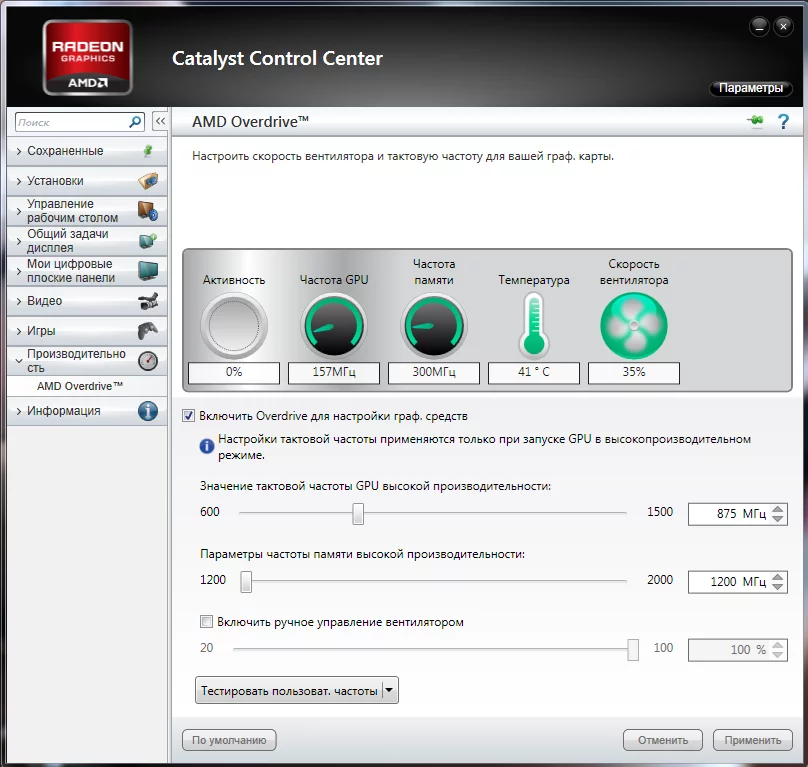Open the Параметры menu
The width and height of the screenshot is (808, 767).
(750, 88)
